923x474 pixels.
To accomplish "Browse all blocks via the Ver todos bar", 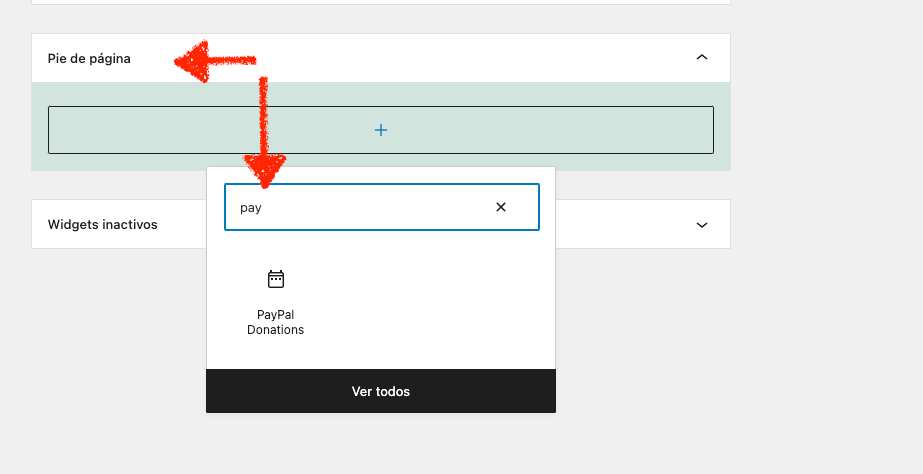I will [x=381, y=391].
